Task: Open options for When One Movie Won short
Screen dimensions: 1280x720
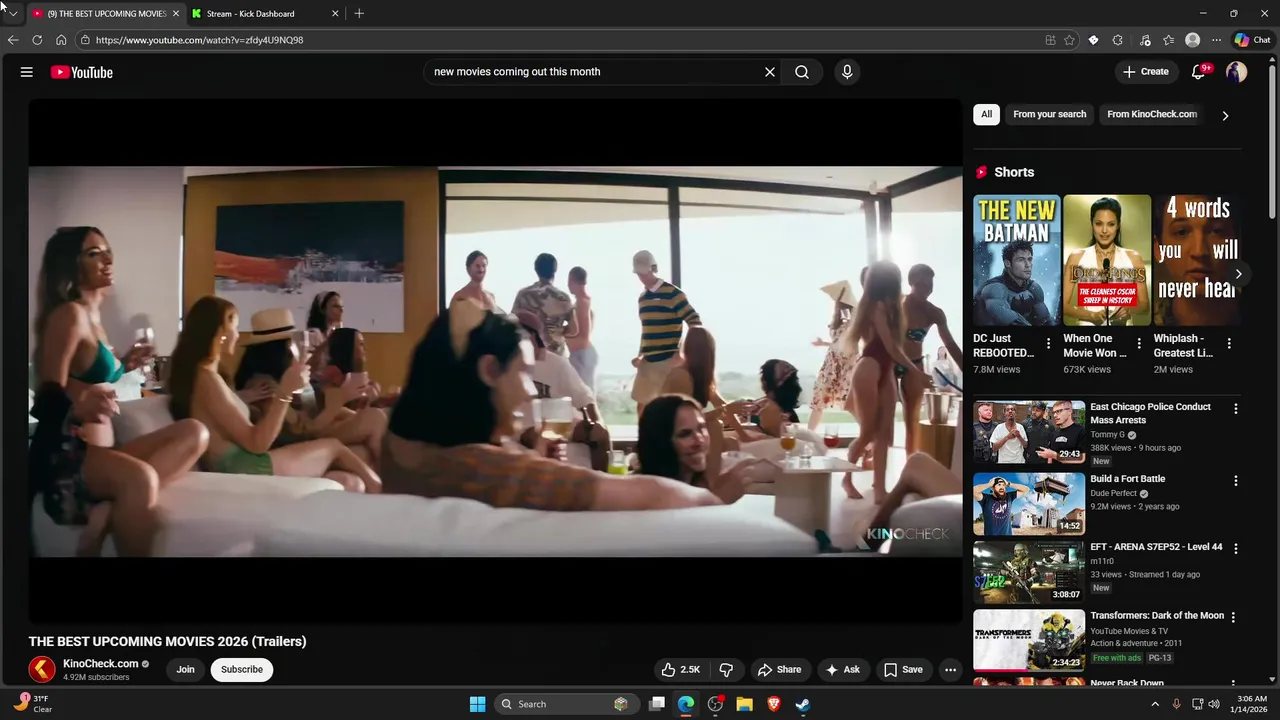Action: 1139,343
